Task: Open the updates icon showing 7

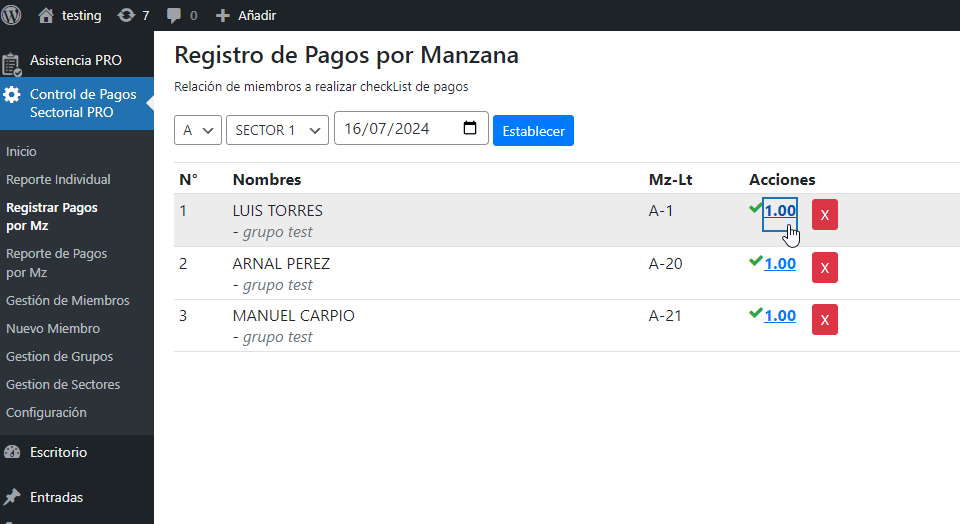Action: pos(126,15)
